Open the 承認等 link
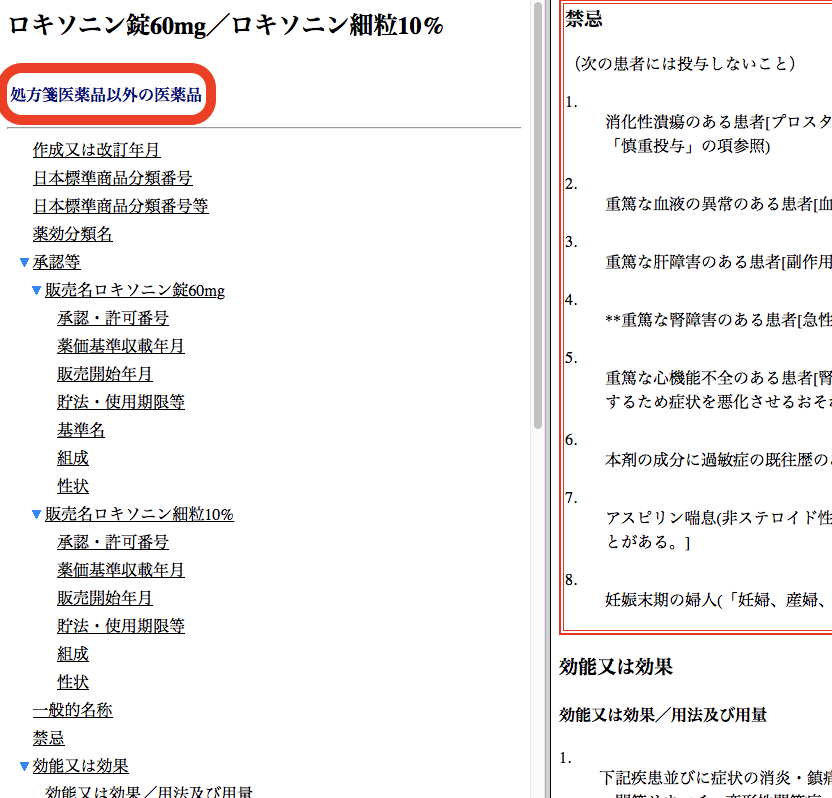Viewport: 832px width, 798px height. coord(56,262)
